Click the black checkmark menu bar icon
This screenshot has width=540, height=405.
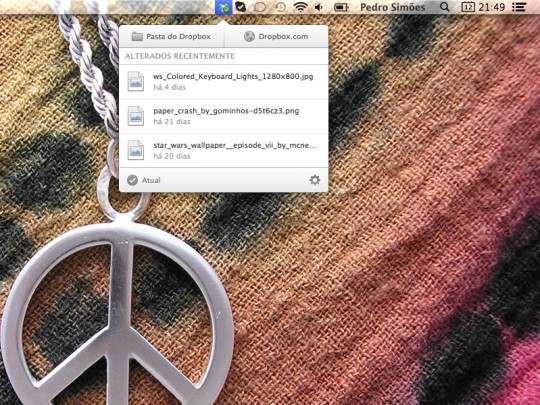click(x=240, y=7)
